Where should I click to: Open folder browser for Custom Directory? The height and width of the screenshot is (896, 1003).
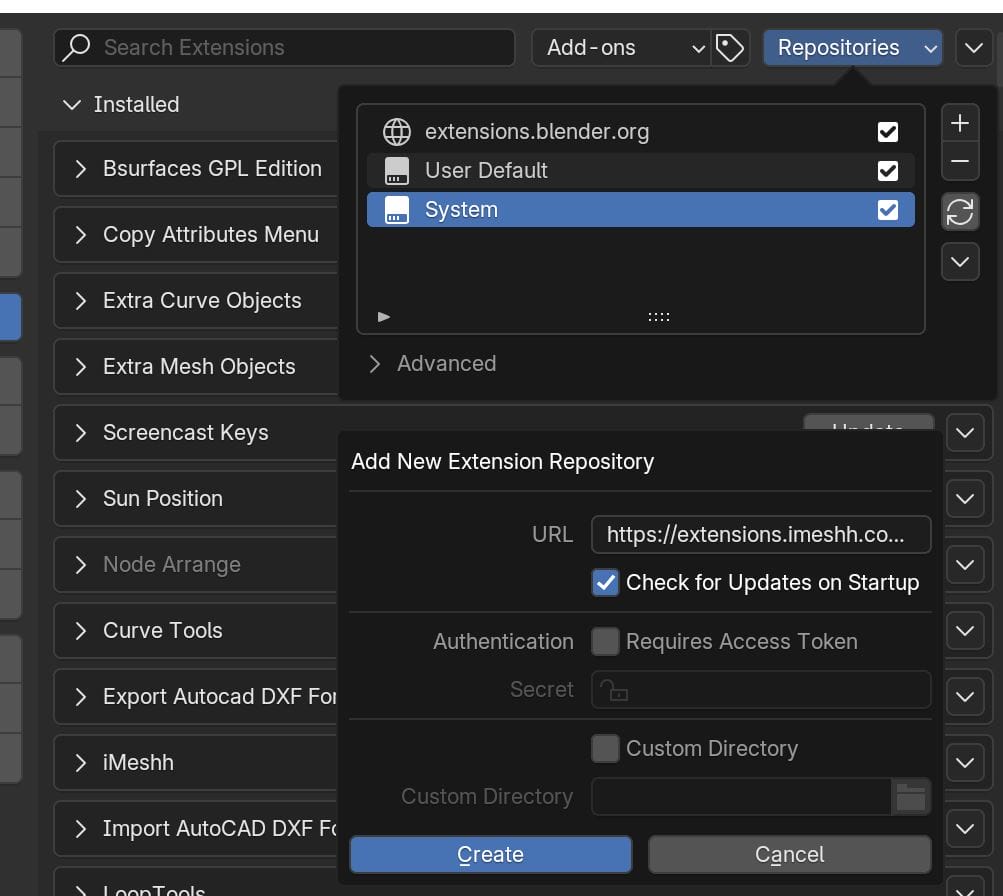point(911,797)
